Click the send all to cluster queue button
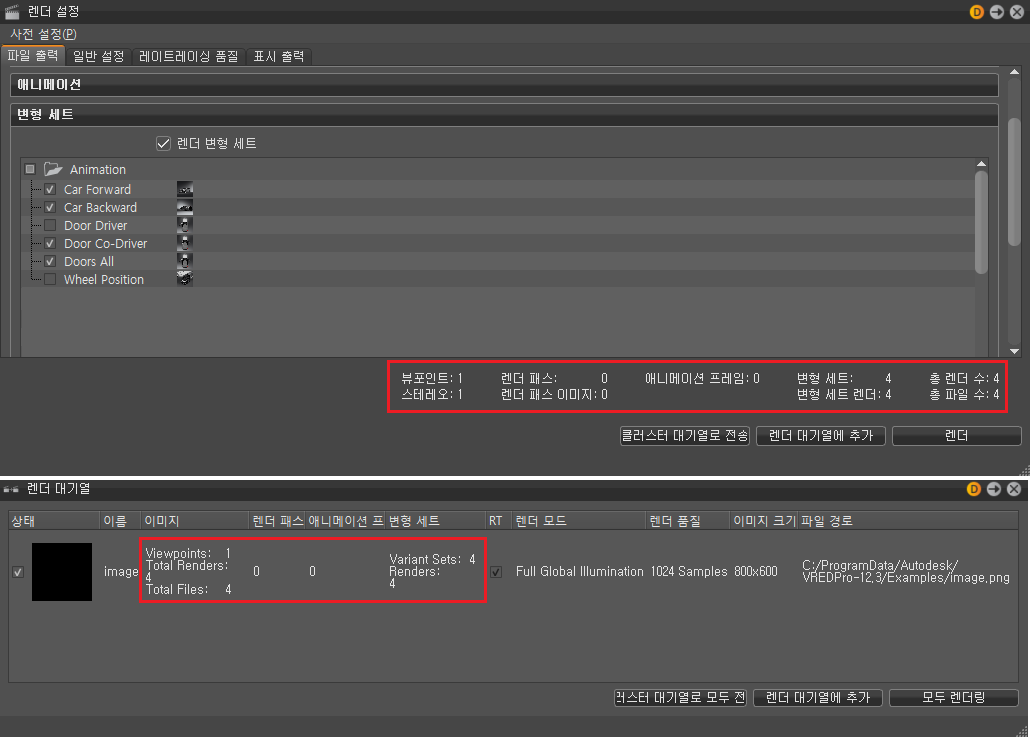Screen dimensions: 1030x738 click(680, 697)
